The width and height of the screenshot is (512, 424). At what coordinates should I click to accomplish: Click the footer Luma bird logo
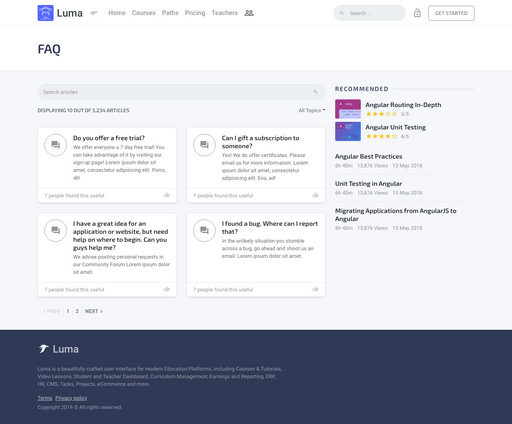point(43,349)
